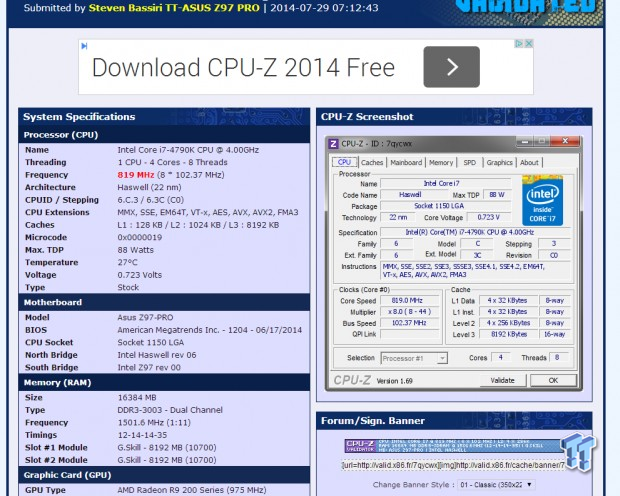Open the SPD tab
The width and height of the screenshot is (620, 496).
tap(470, 163)
